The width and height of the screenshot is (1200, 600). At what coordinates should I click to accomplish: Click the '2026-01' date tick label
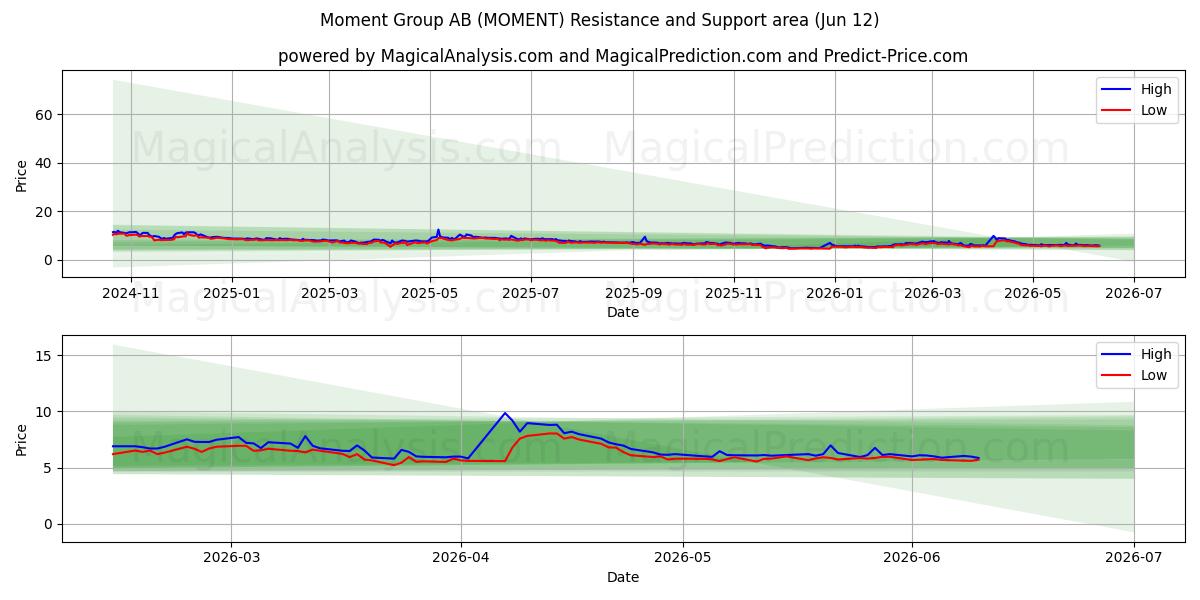point(833,294)
